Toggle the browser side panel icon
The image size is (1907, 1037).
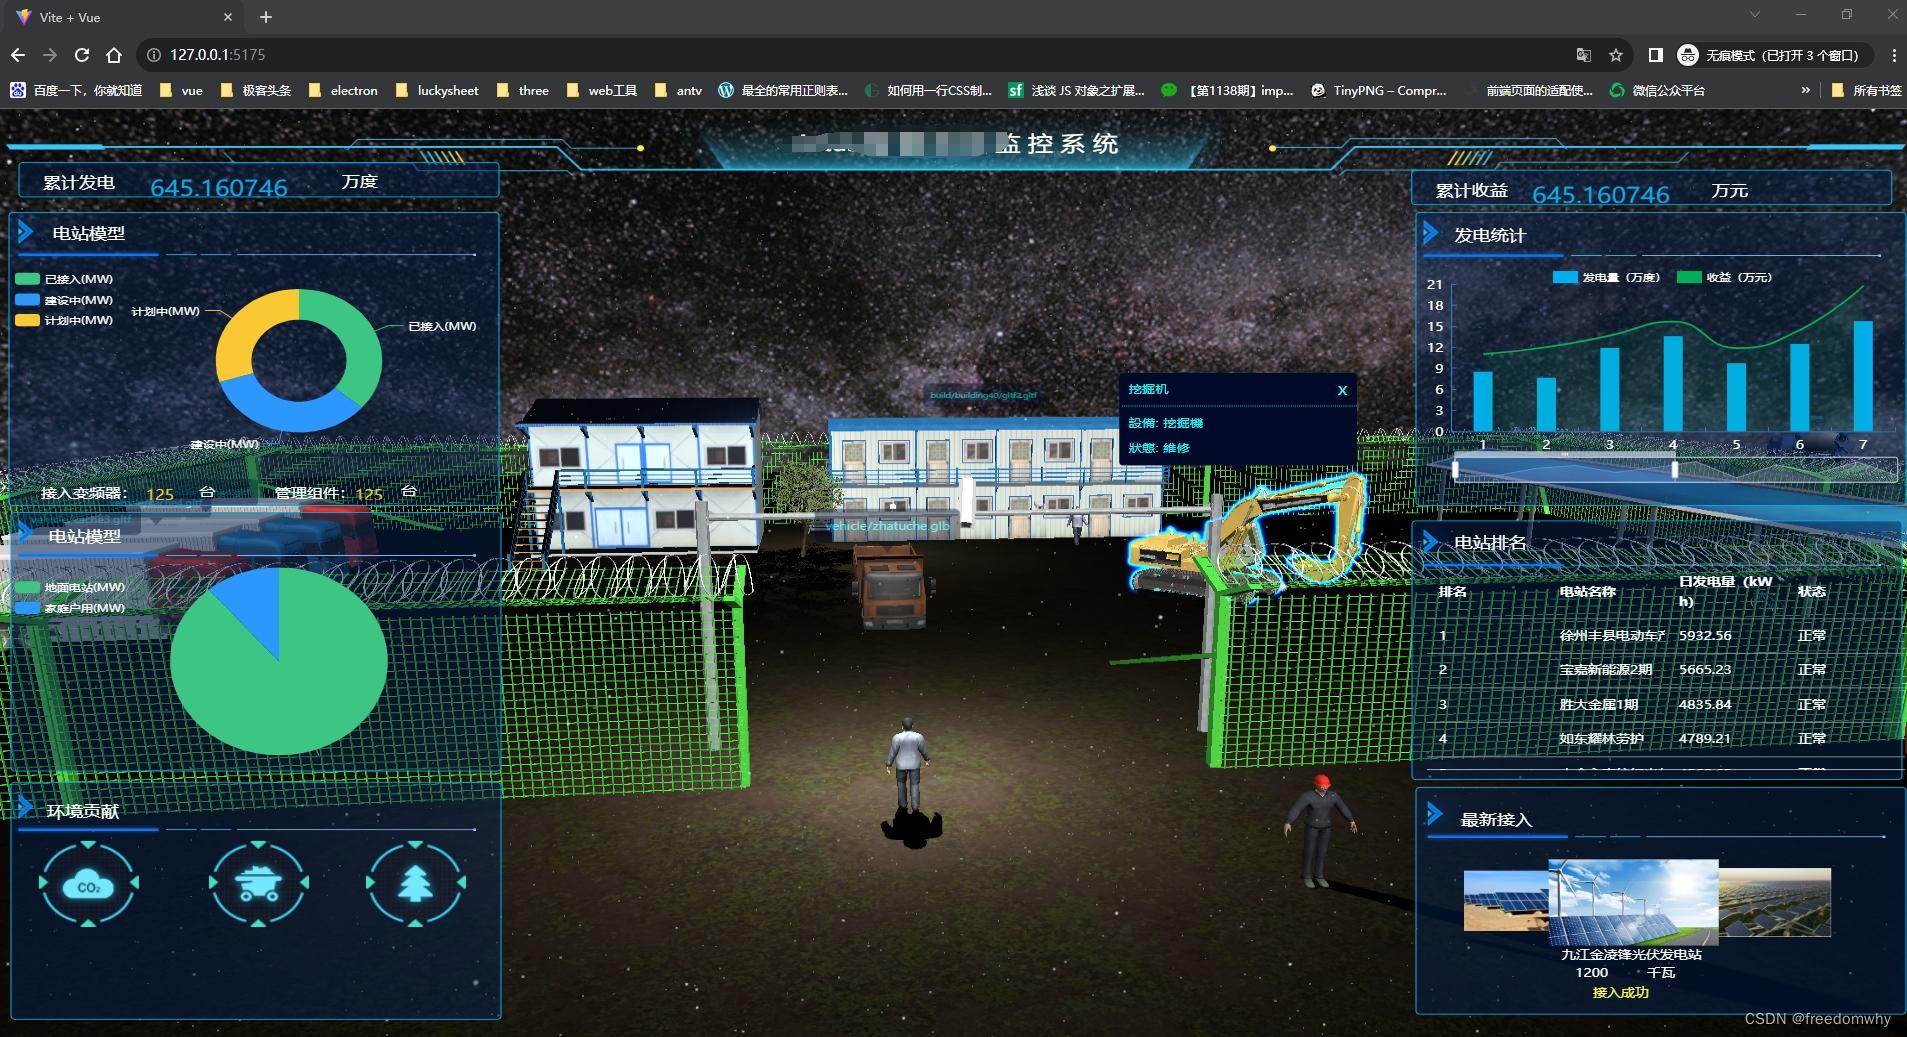[x=1656, y=55]
